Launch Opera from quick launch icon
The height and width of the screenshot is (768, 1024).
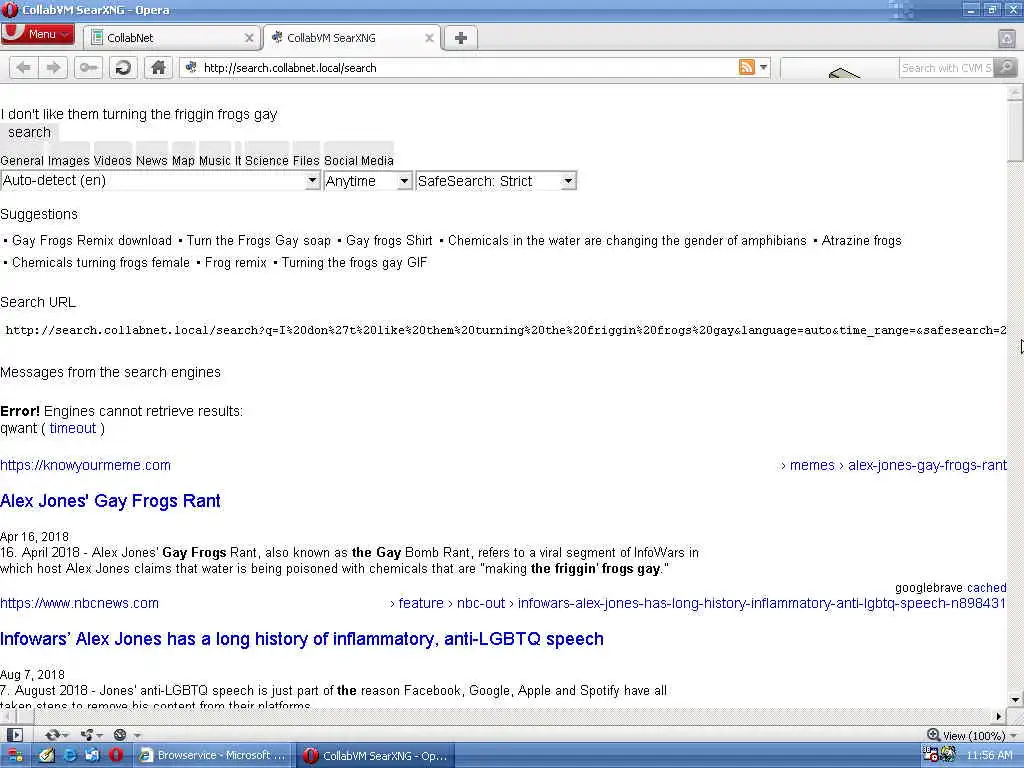[x=116, y=756]
